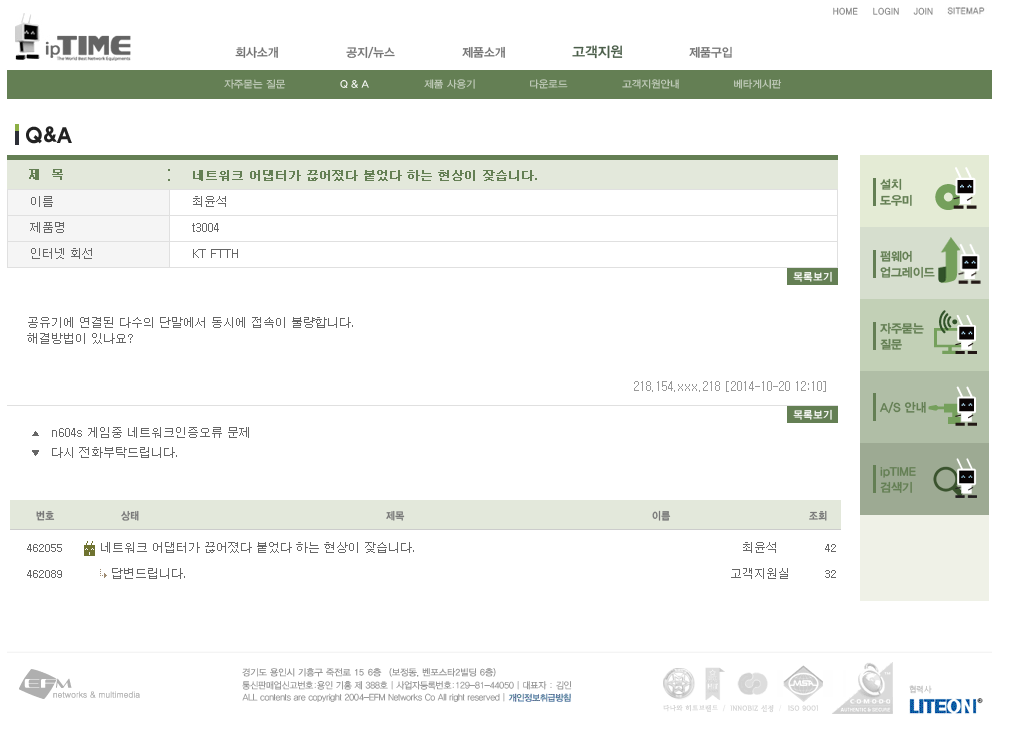This screenshot has height=744, width=1021.
Task: Click the post timestamp 2014-10-20 12:10
Action: point(778,387)
